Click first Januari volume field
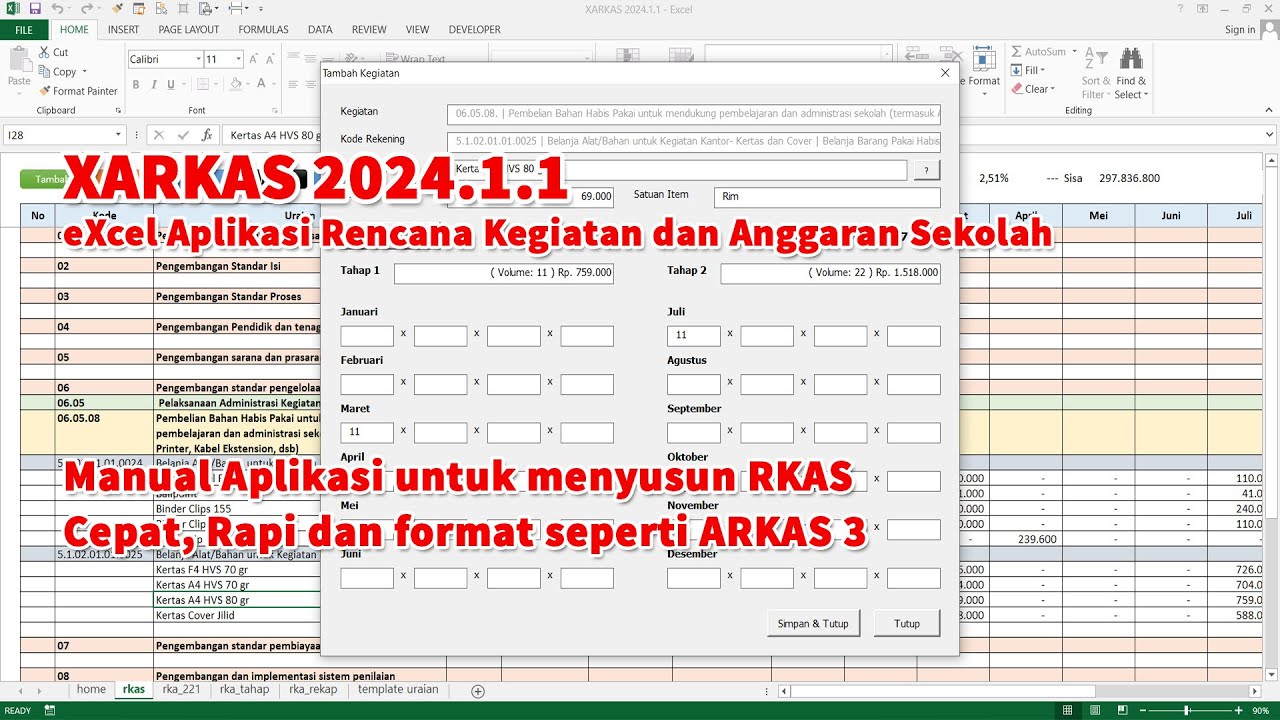1280x720 pixels. [x=367, y=336]
